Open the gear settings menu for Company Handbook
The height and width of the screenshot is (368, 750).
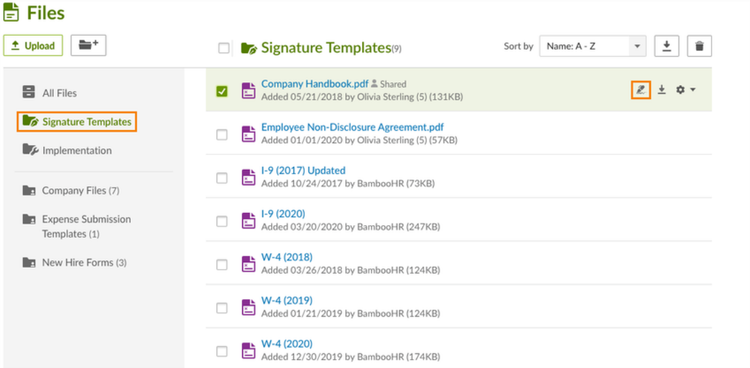tap(685, 90)
